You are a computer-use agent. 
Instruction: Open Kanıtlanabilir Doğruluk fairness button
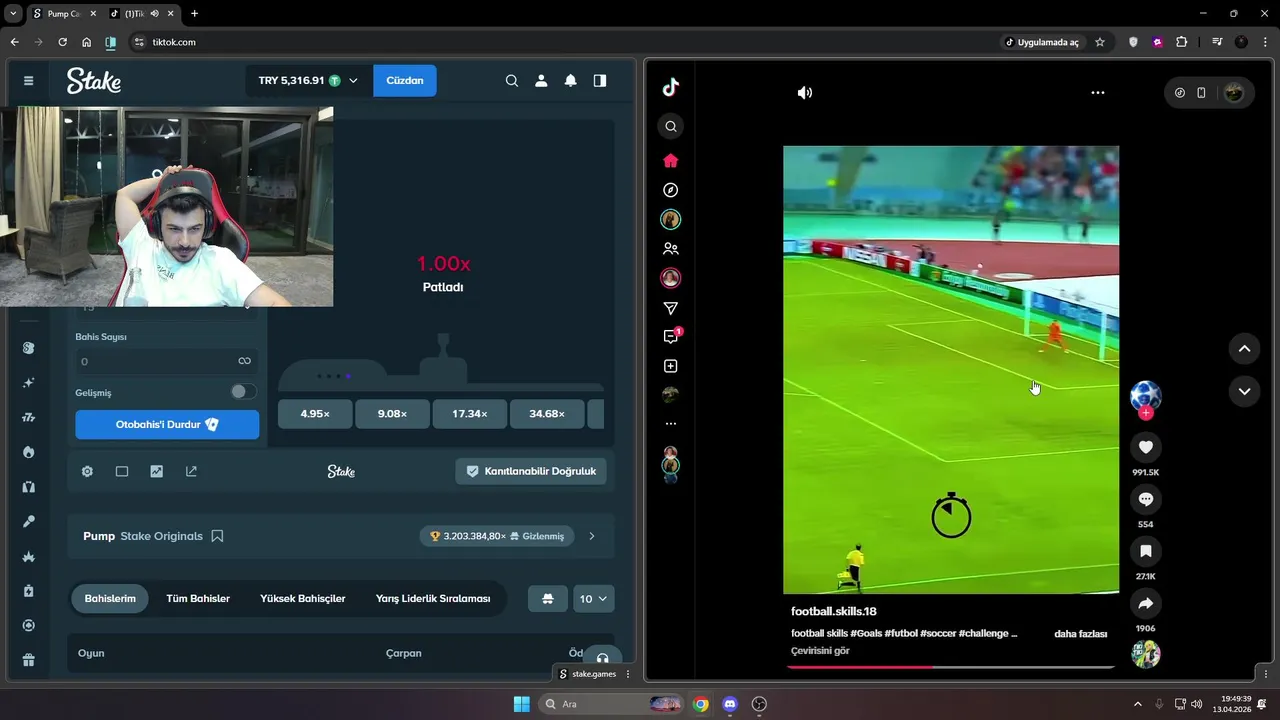531,471
